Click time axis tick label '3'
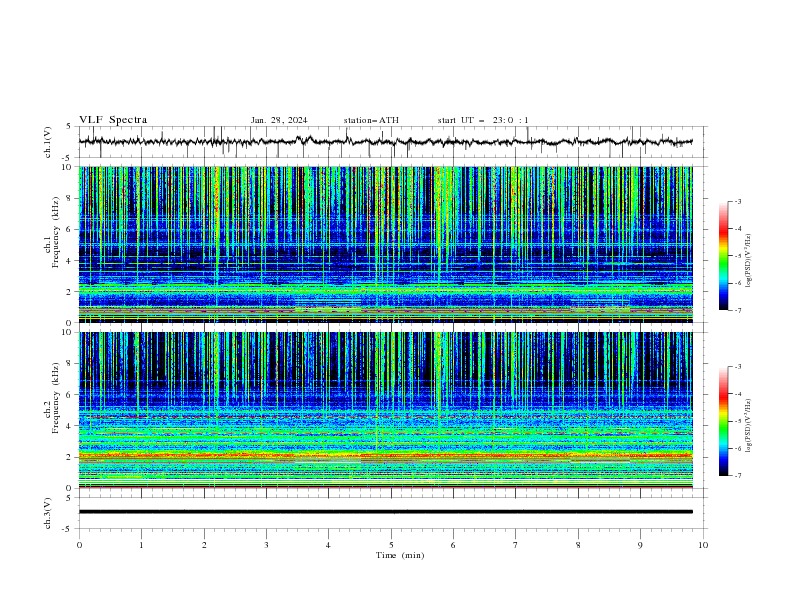This screenshot has width=792, height=612. pos(266,545)
